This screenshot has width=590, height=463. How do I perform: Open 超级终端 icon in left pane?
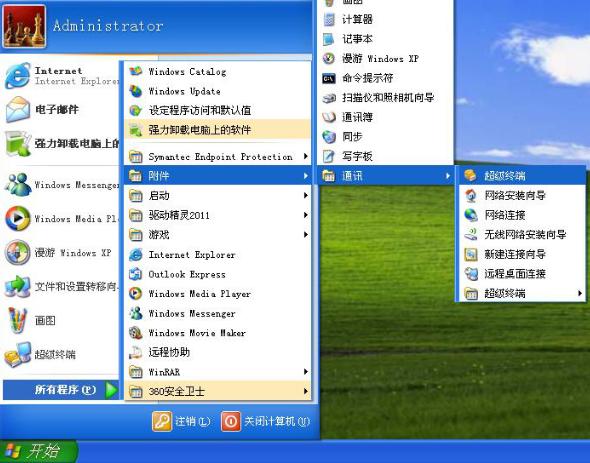point(18,354)
